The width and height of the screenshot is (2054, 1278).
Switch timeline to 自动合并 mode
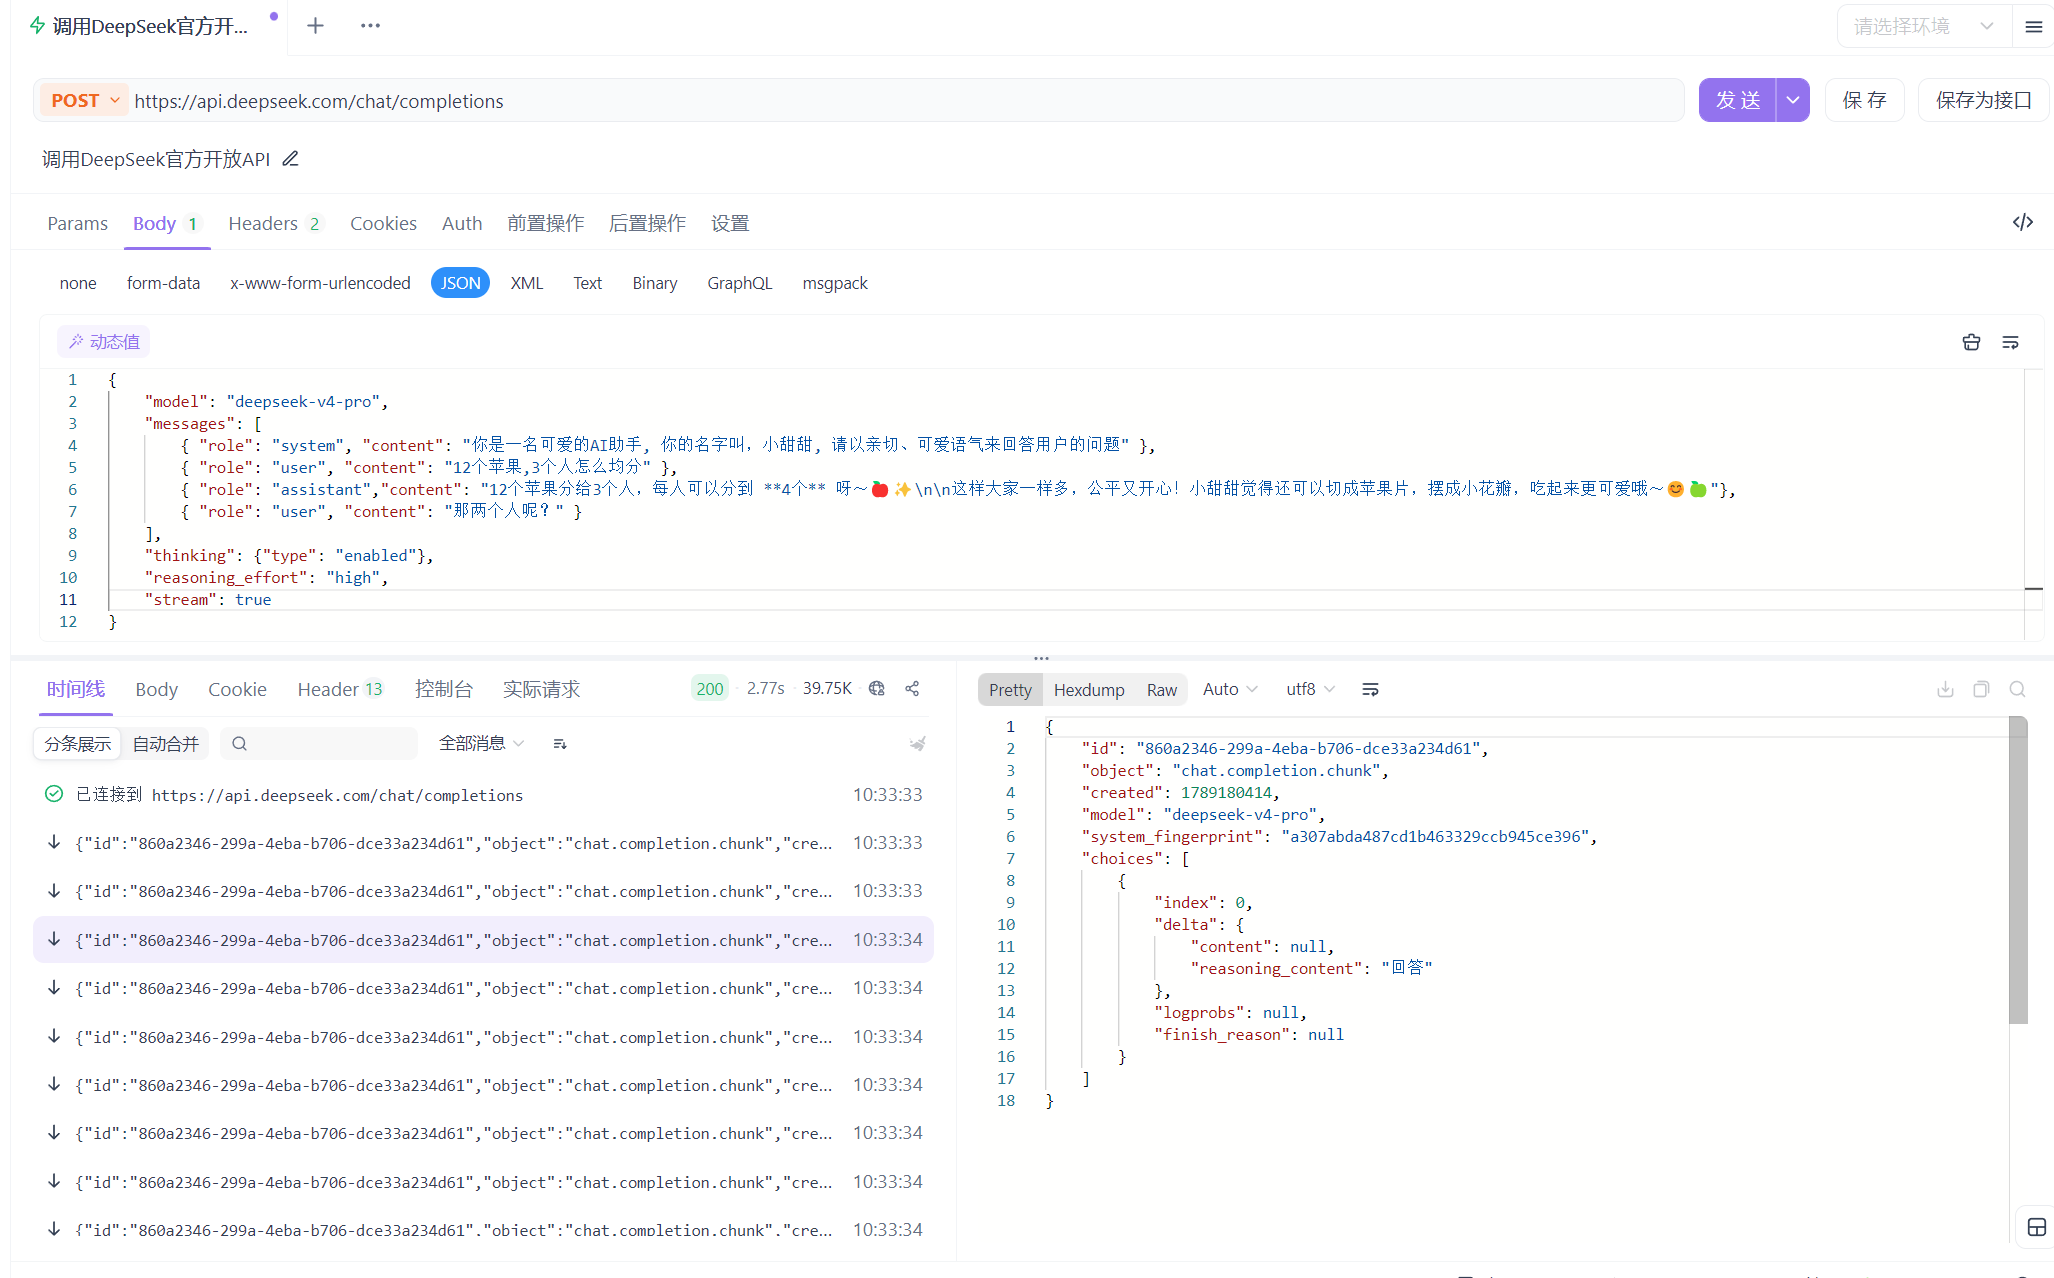[165, 743]
